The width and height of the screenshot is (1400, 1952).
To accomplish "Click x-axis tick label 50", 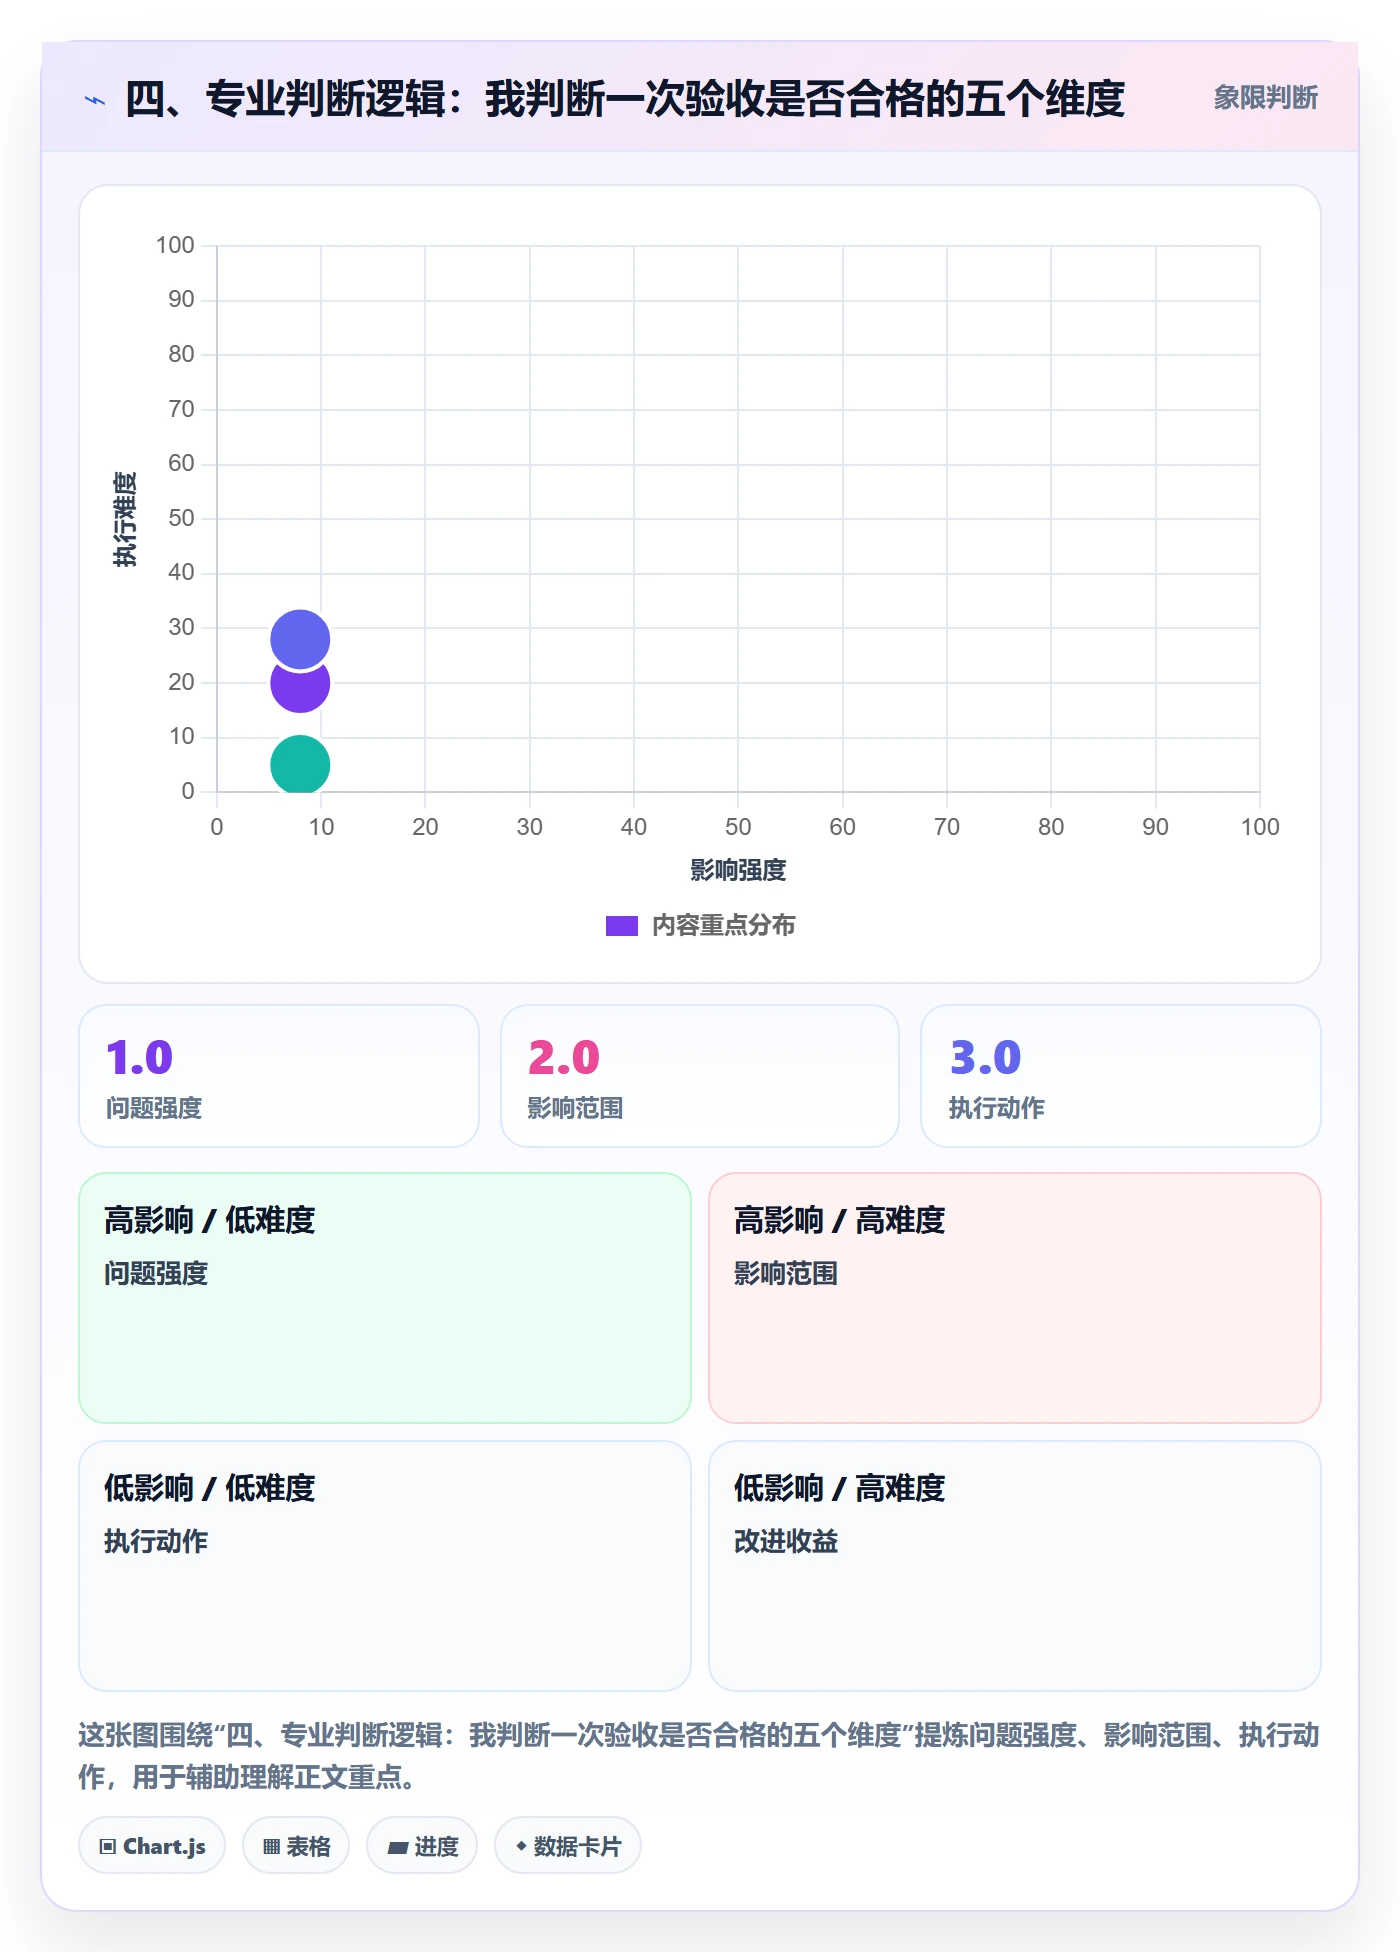I will (738, 827).
